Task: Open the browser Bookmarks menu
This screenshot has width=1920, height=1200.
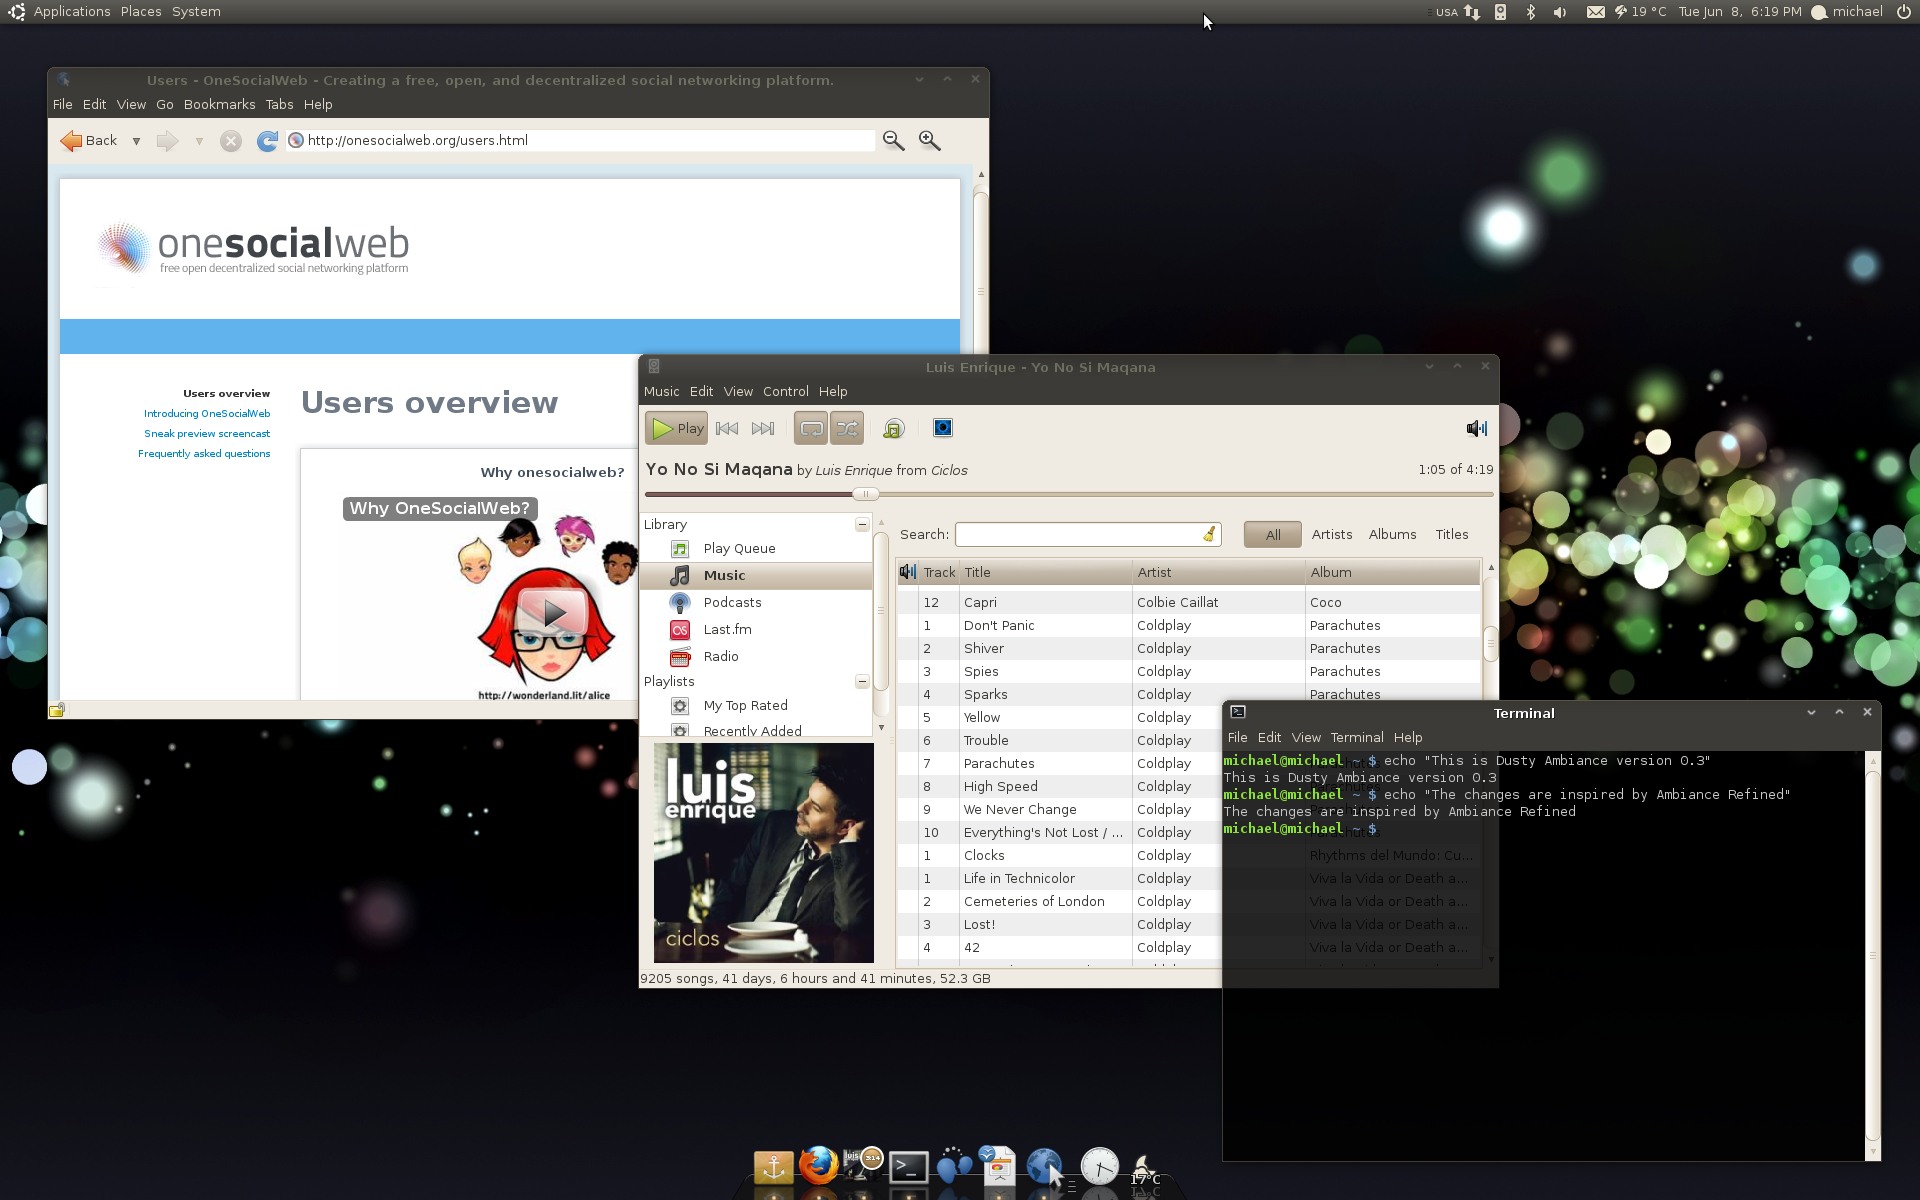Action: pyautogui.click(x=219, y=104)
